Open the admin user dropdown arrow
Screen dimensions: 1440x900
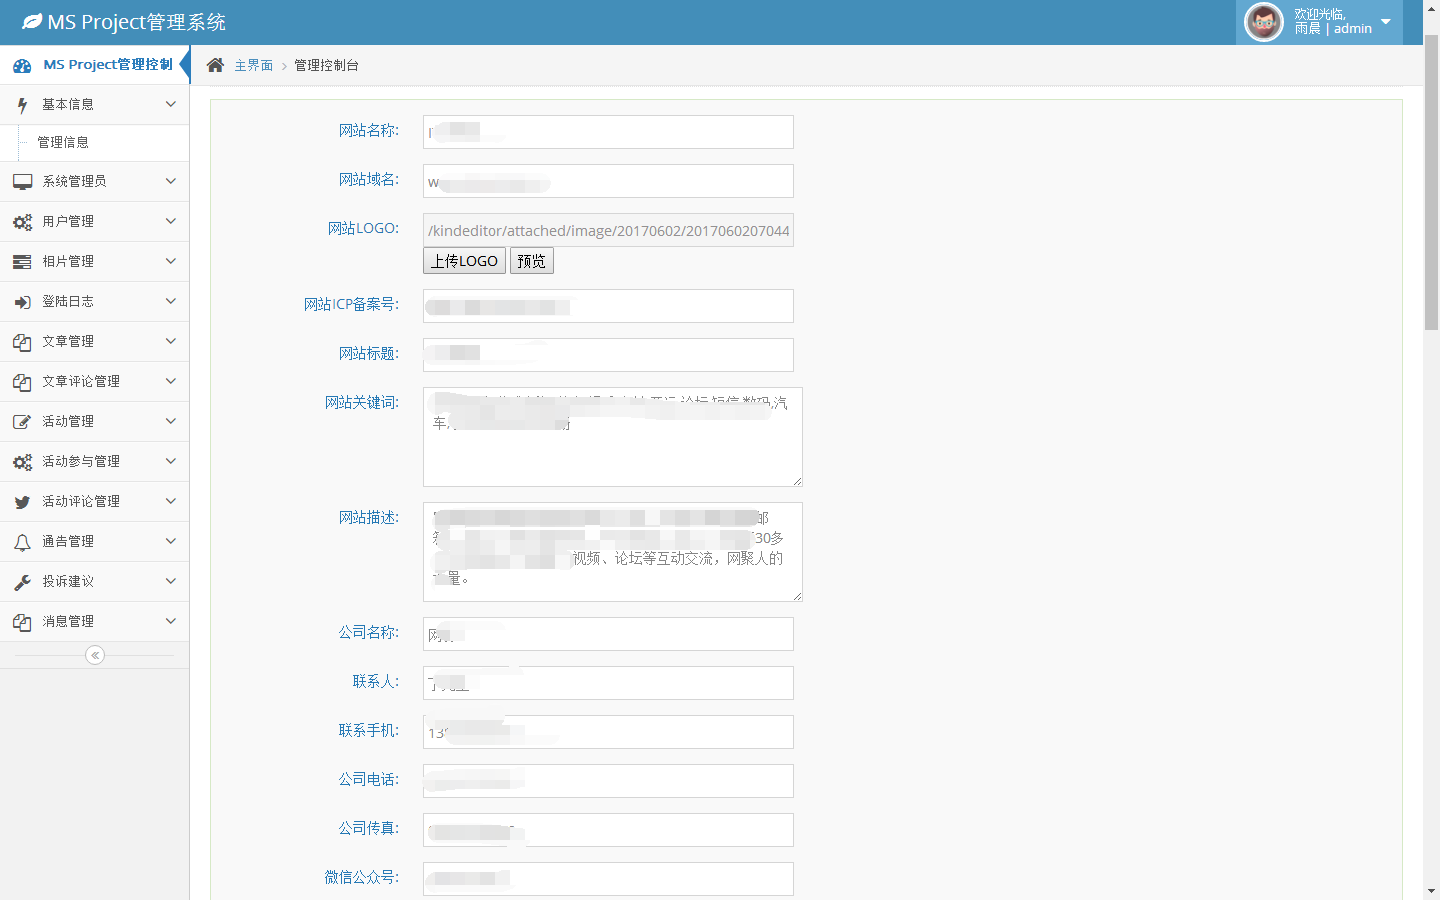click(x=1386, y=22)
